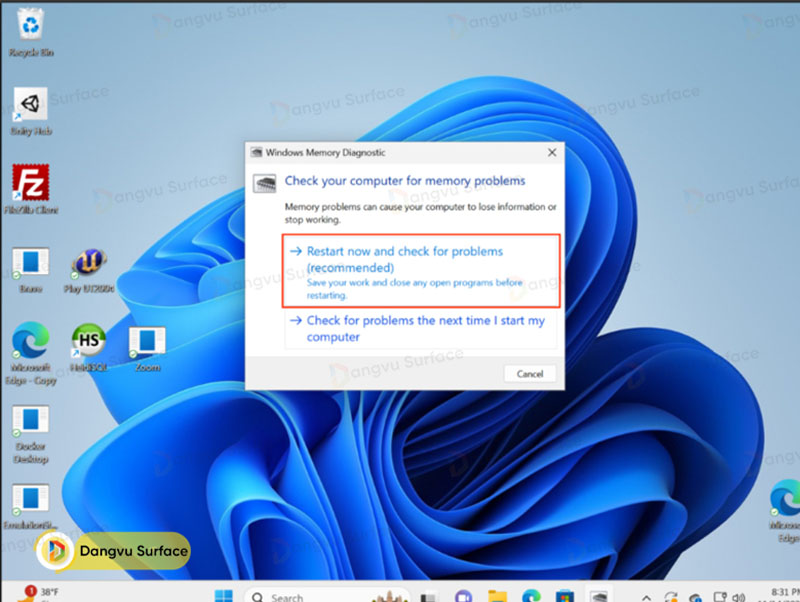Click the Cancel button in the dialog
This screenshot has height=602, width=800.
point(529,373)
